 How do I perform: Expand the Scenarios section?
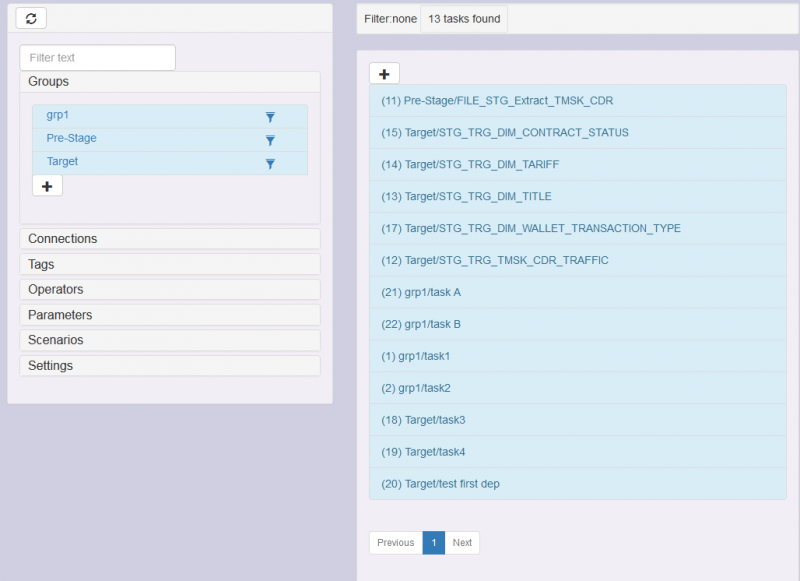click(170, 340)
